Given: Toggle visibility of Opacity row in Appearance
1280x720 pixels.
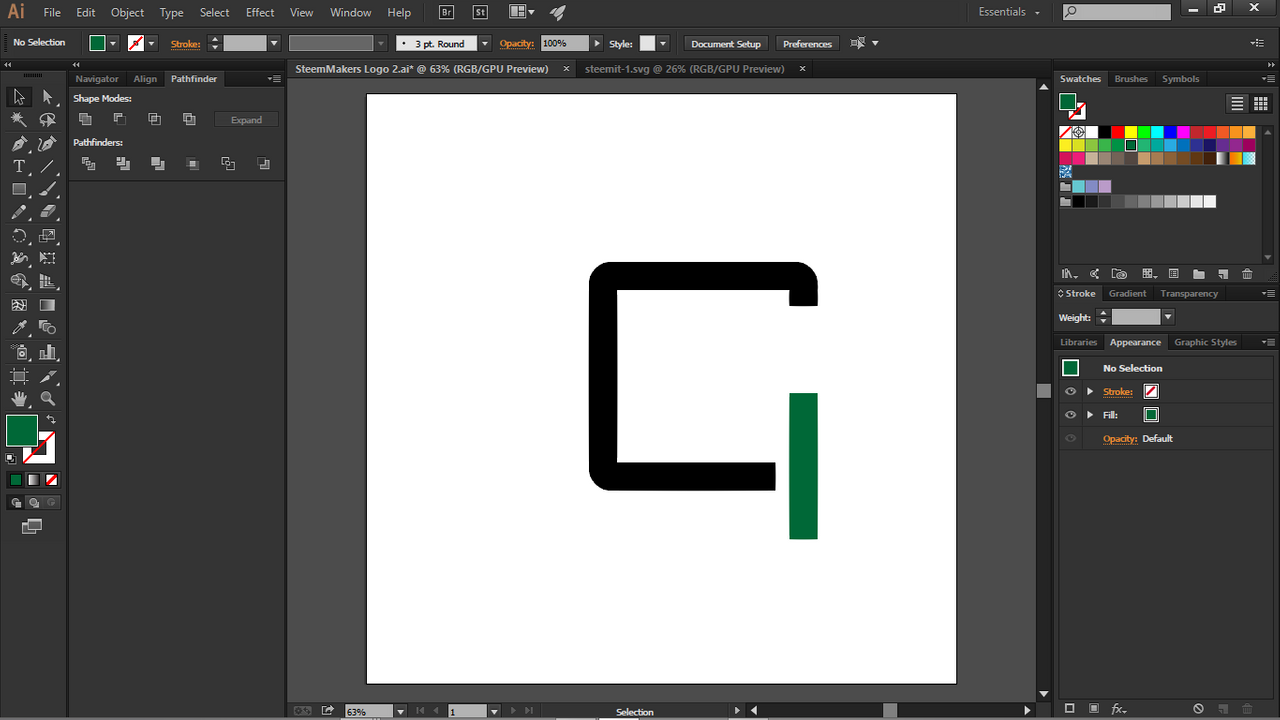Looking at the screenshot, I should (1071, 439).
